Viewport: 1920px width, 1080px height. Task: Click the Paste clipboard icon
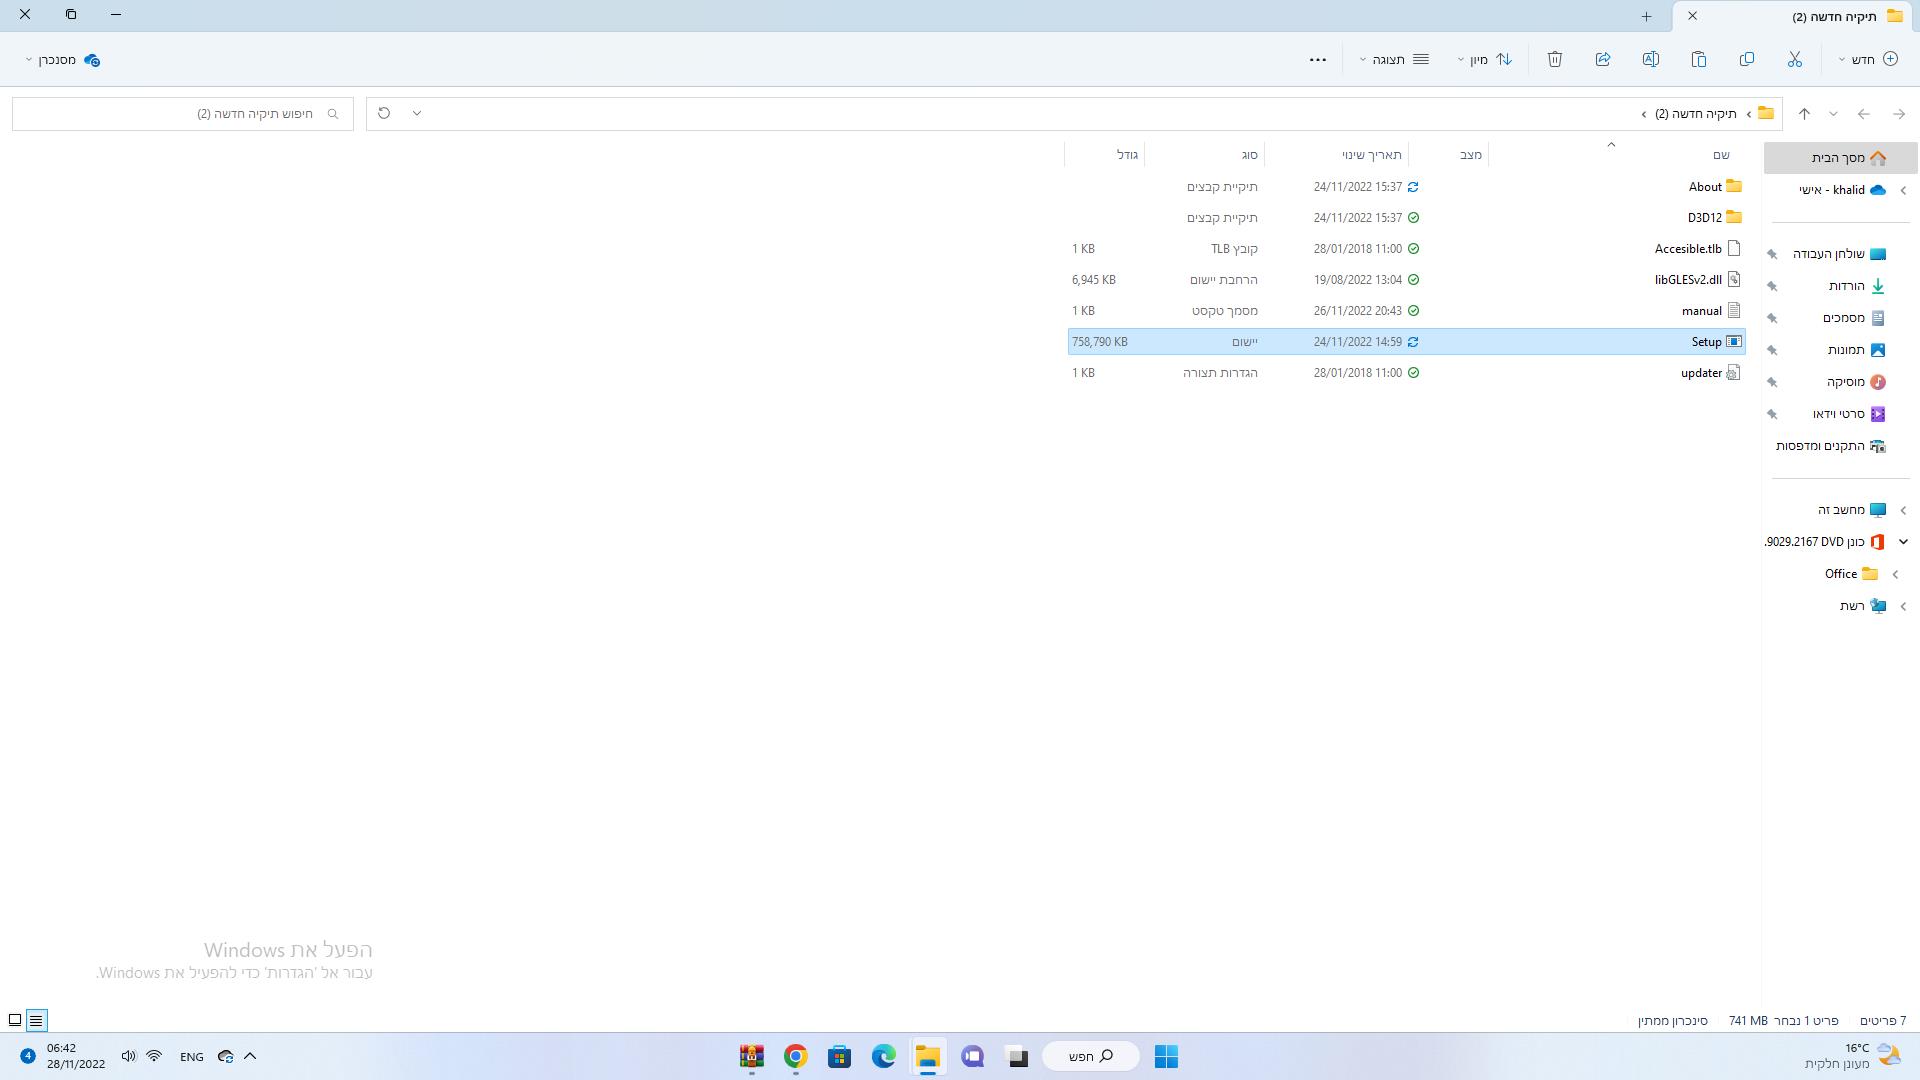pos(1699,60)
